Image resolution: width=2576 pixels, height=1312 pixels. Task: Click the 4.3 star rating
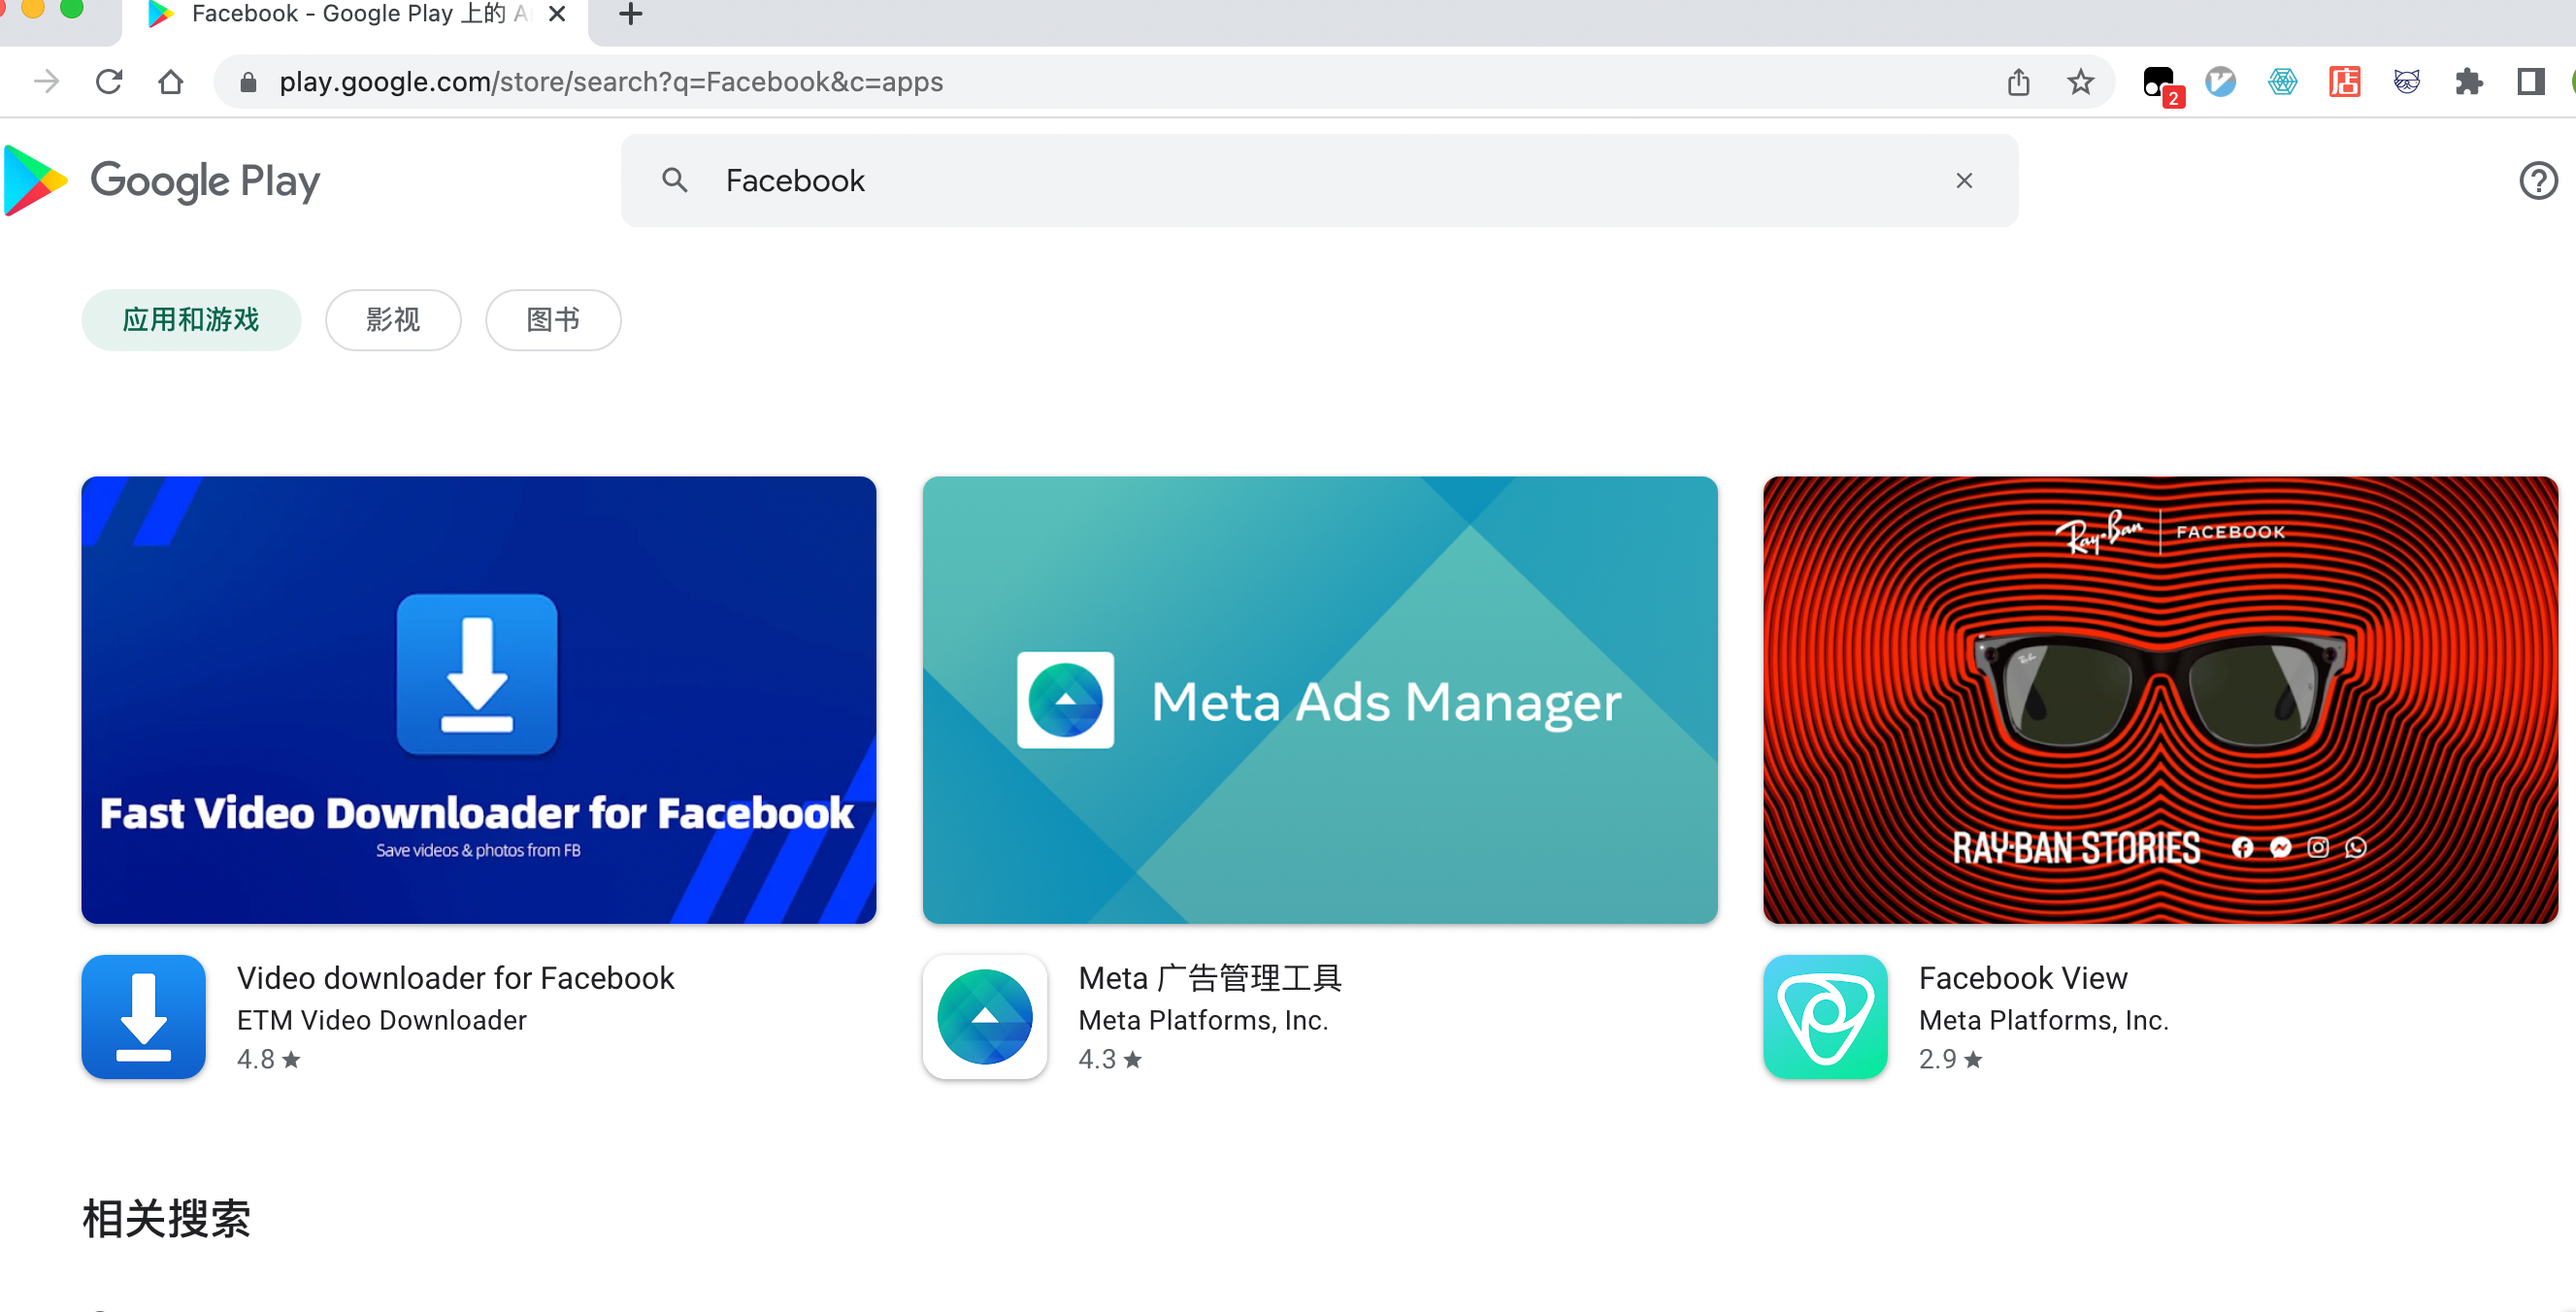pyautogui.click(x=1109, y=1059)
